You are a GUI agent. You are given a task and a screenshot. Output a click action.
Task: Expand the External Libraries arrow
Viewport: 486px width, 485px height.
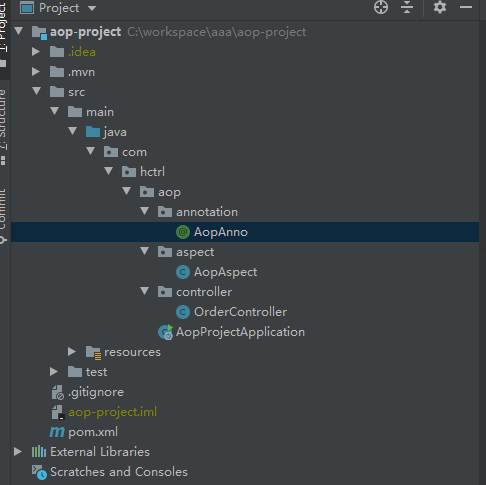point(18,452)
